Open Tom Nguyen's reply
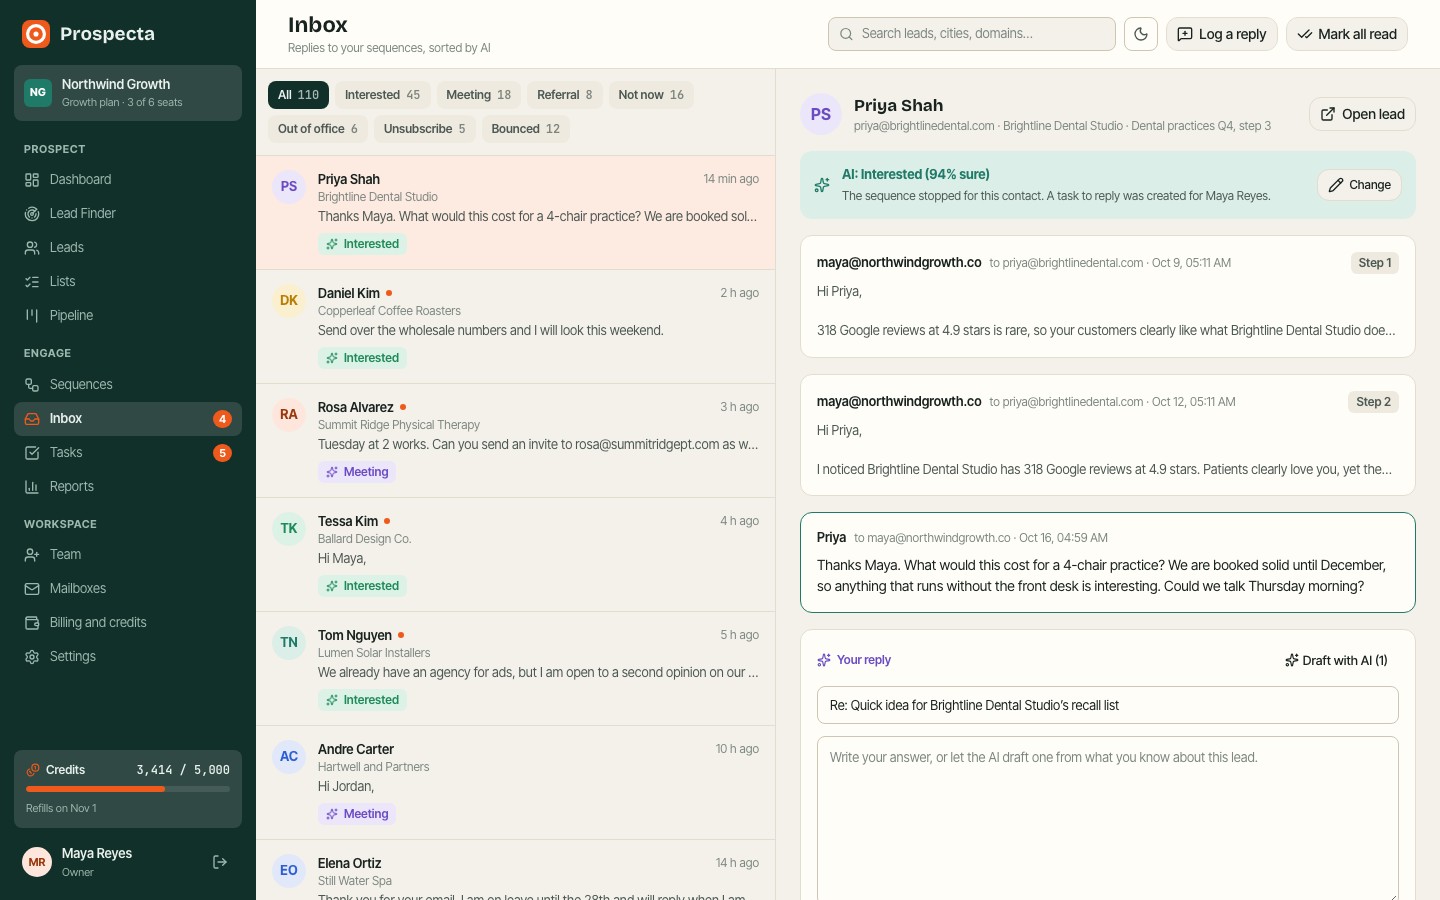 (516, 669)
